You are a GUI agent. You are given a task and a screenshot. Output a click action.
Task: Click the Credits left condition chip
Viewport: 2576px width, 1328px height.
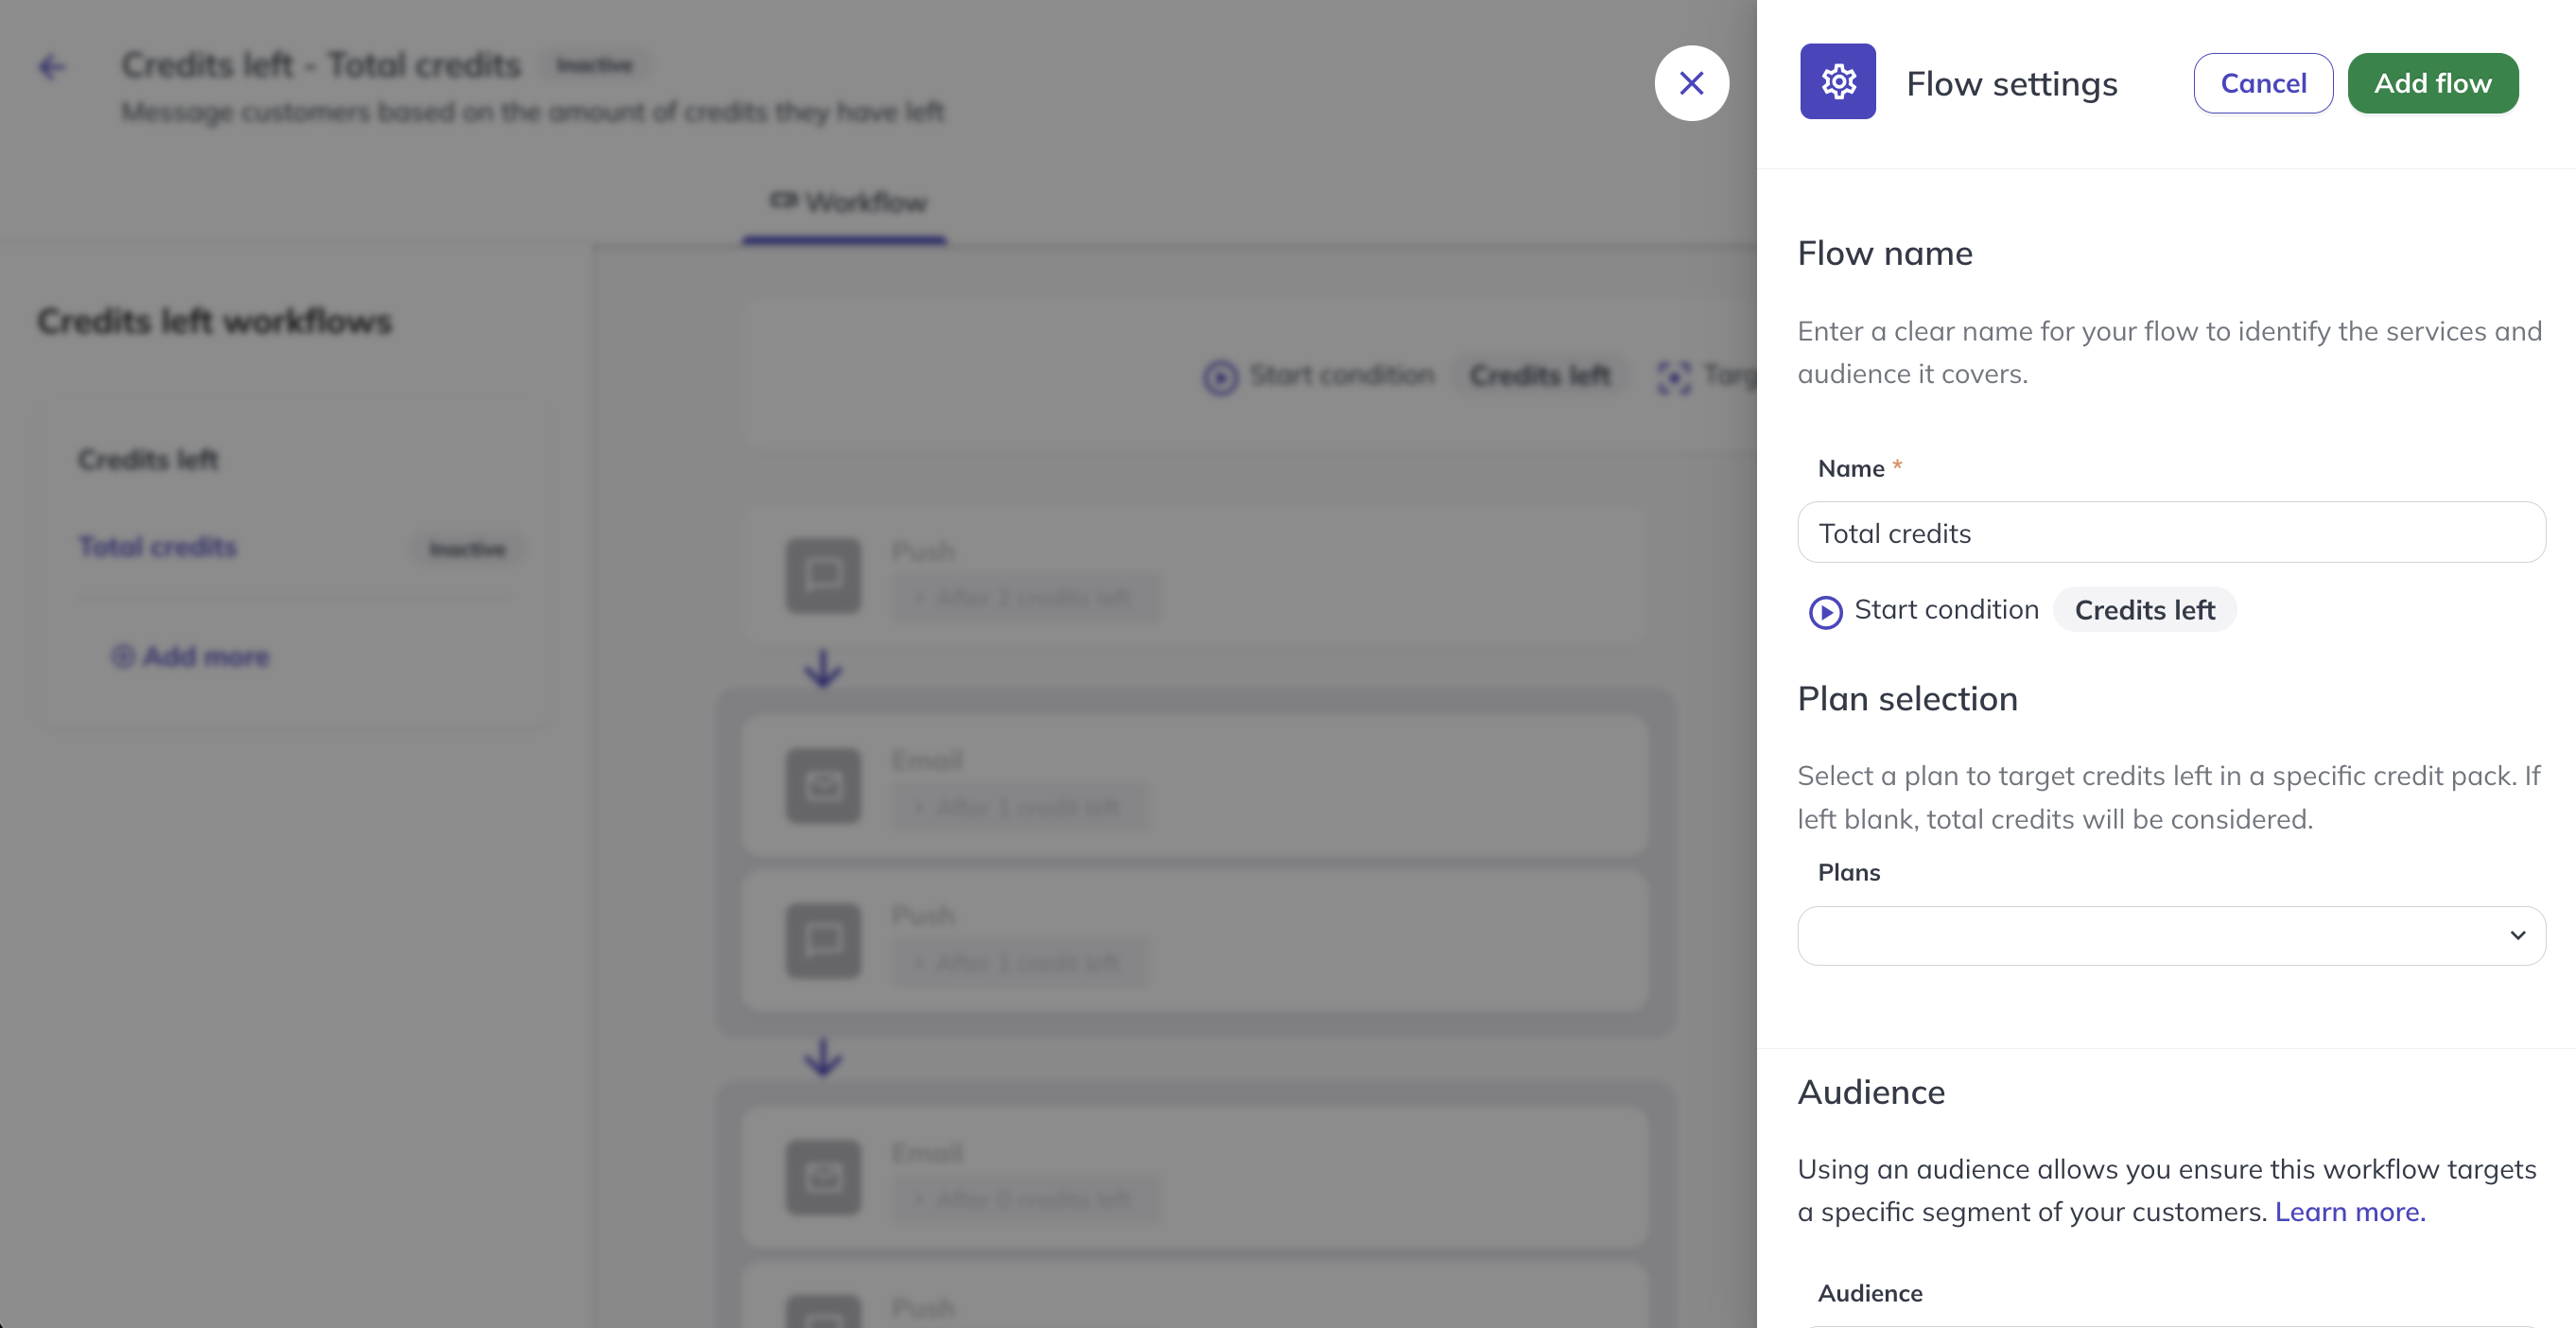tap(2144, 610)
